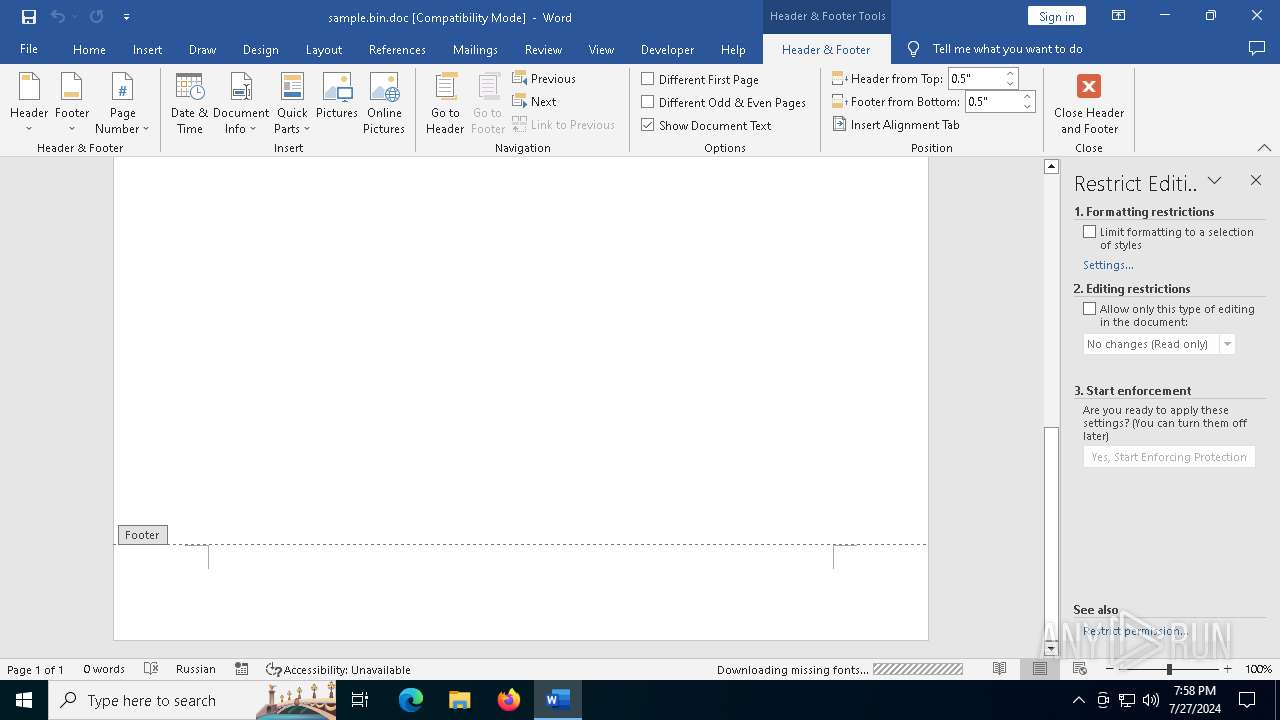This screenshot has height=720, width=1280.
Task: Open the Footer gallery button
Action: coord(72,103)
